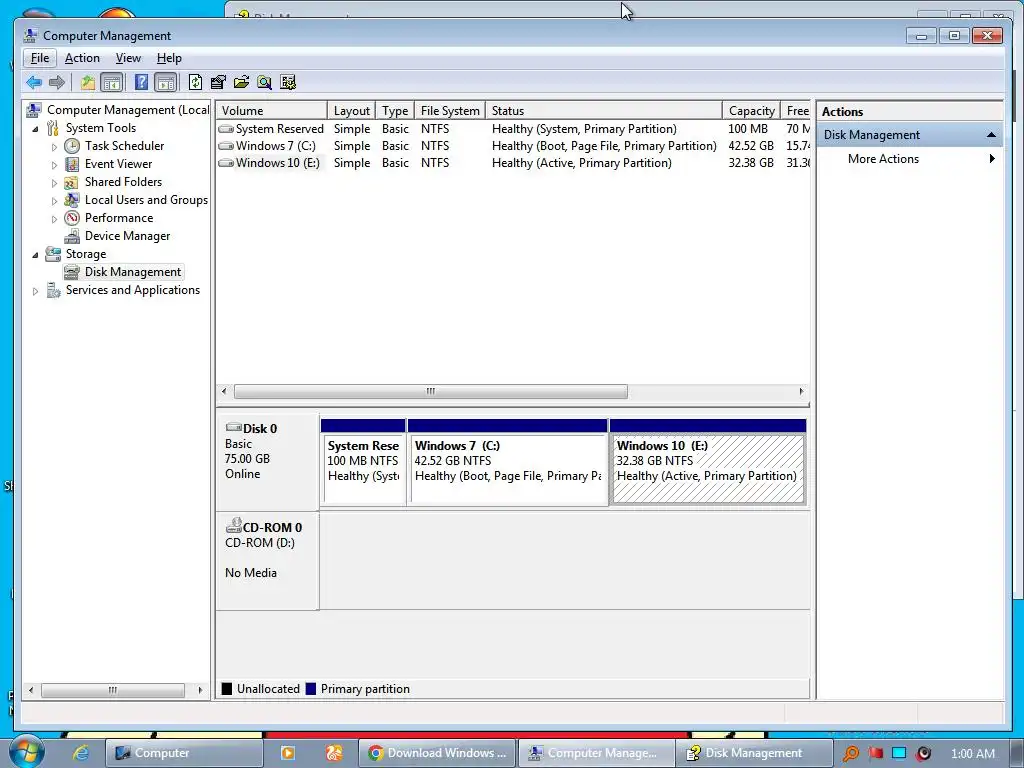Select the Windows 7 (C:) volume row
The width and height of the screenshot is (1024, 768).
(513, 146)
